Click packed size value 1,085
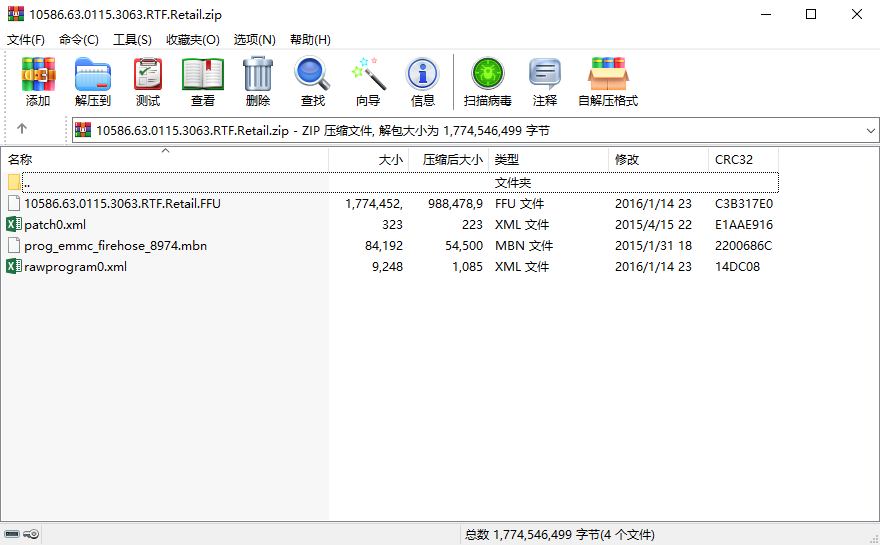The width and height of the screenshot is (880, 545). pos(468,266)
